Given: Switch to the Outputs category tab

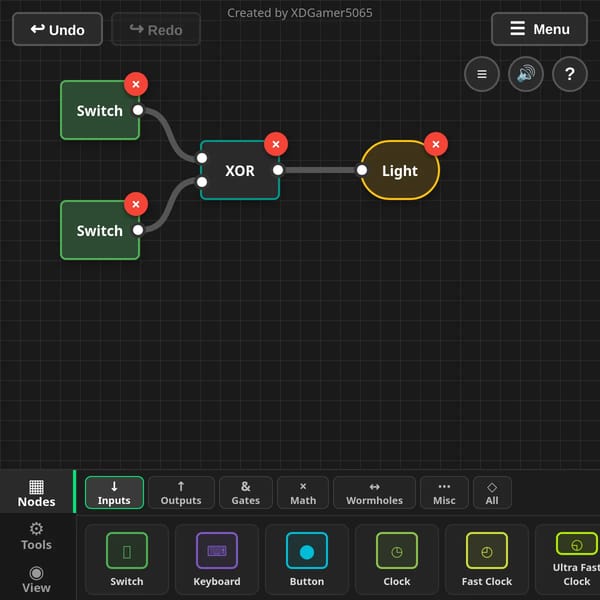Looking at the screenshot, I should coord(181,493).
